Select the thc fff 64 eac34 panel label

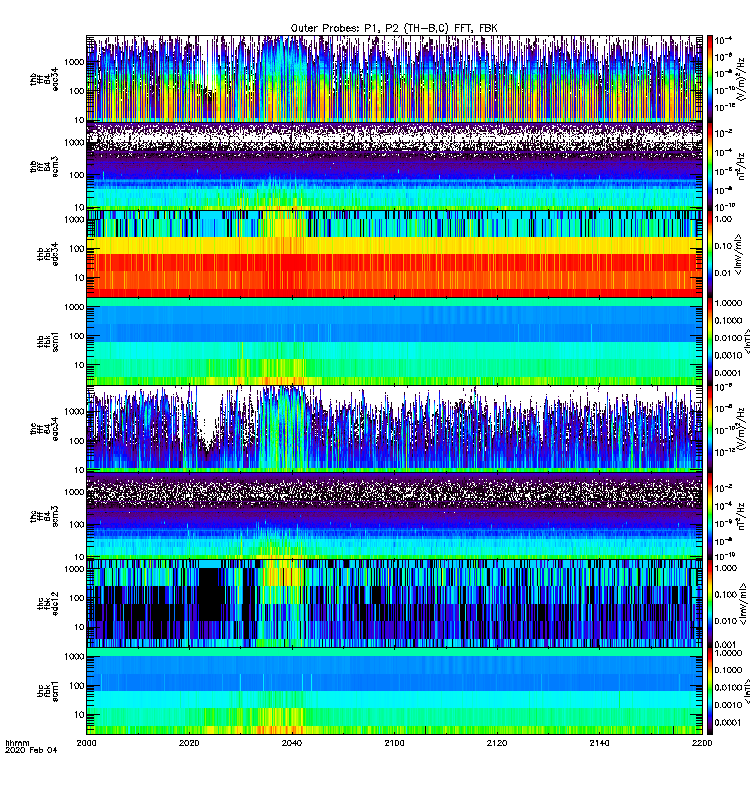point(44,429)
